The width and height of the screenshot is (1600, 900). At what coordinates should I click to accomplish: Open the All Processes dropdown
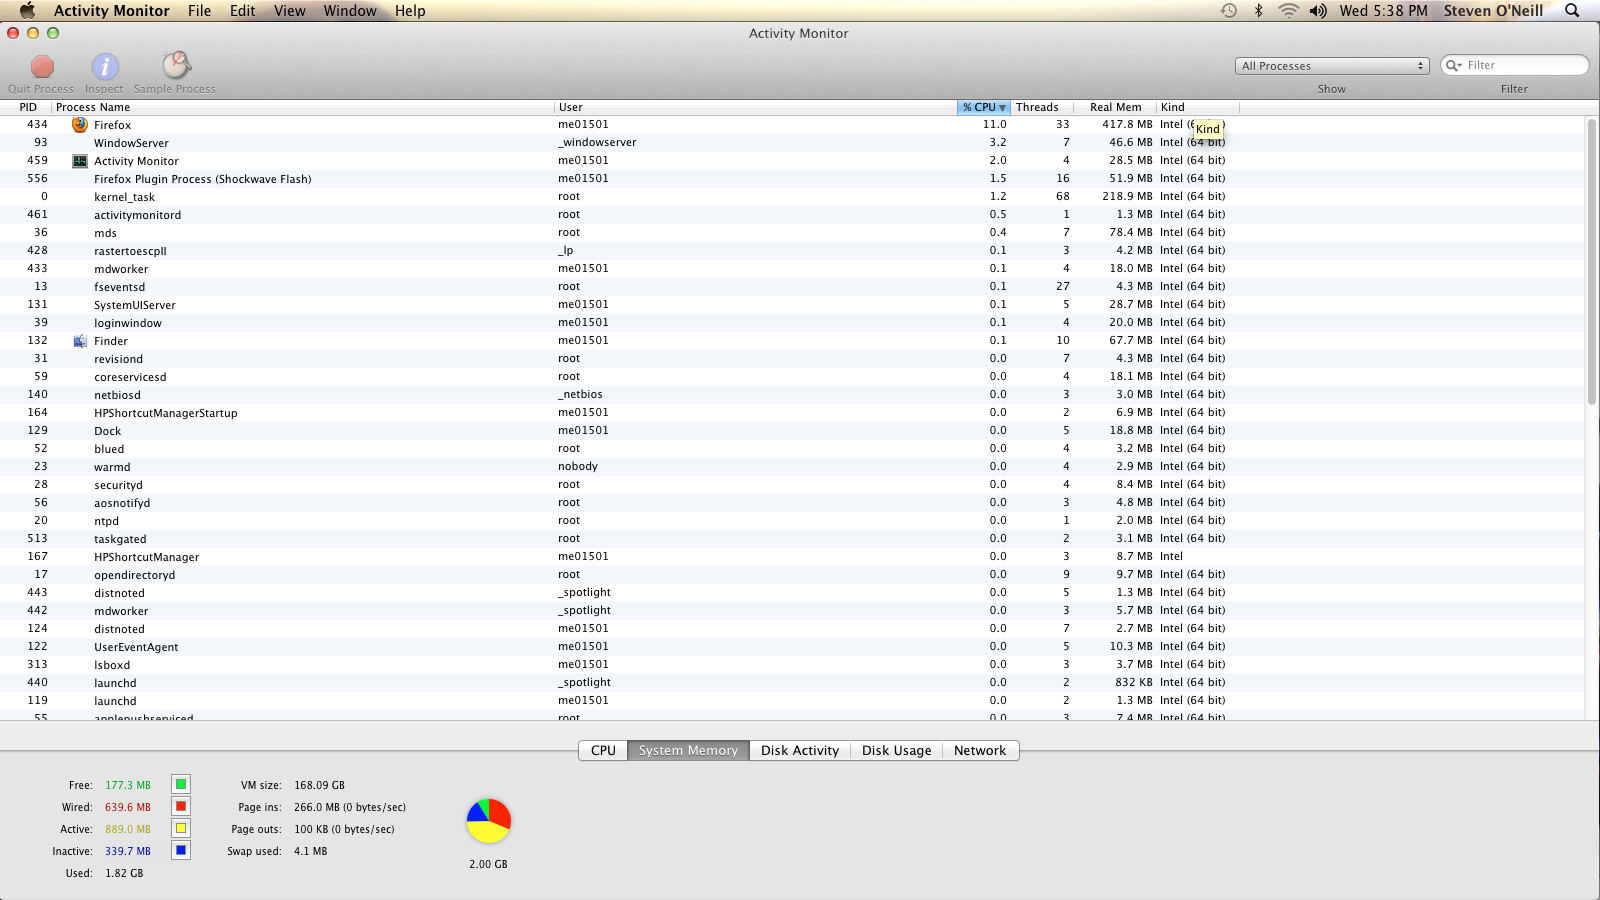point(1332,66)
